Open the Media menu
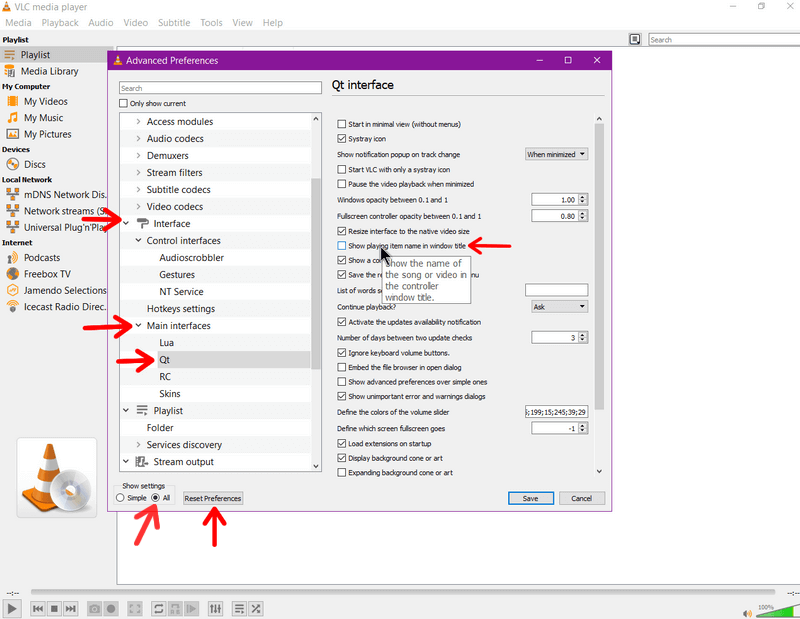This screenshot has height=619, width=800. click(x=18, y=23)
